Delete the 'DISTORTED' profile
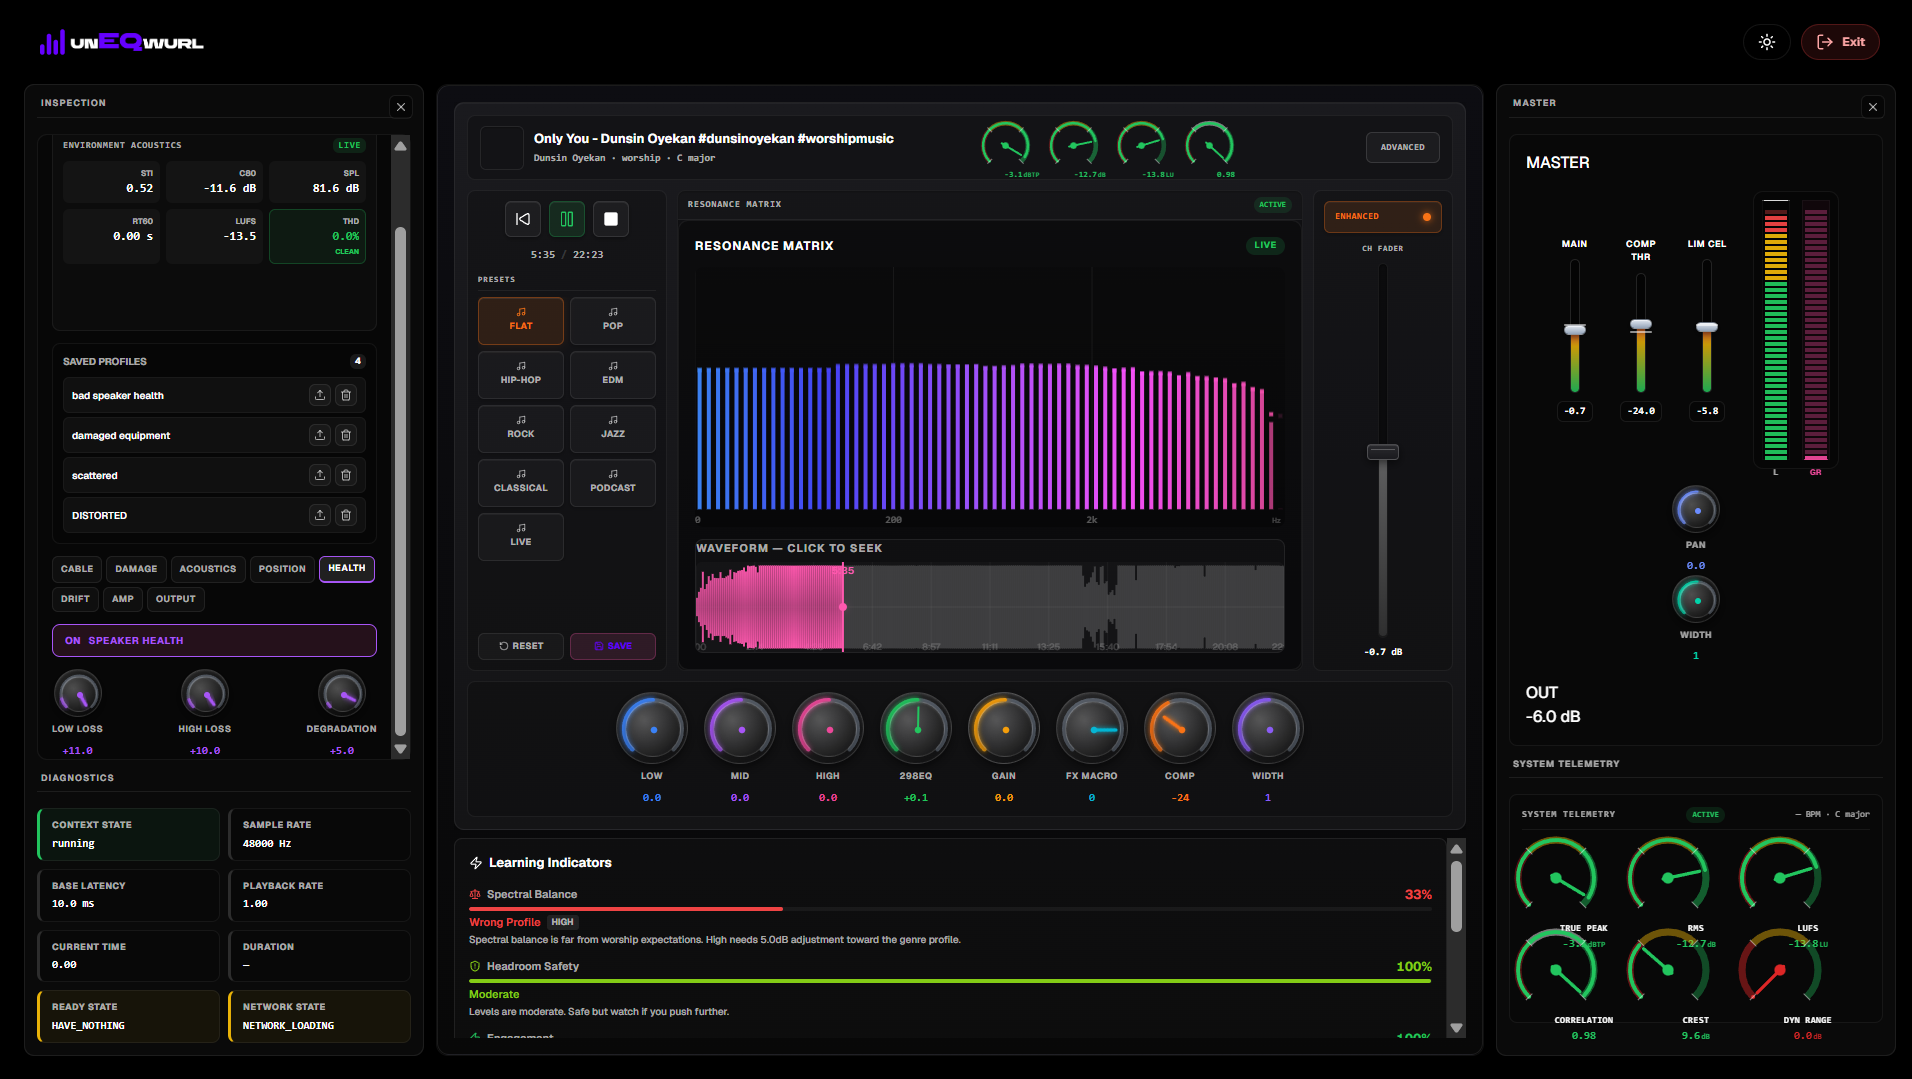The width and height of the screenshot is (1912, 1079). [x=346, y=515]
